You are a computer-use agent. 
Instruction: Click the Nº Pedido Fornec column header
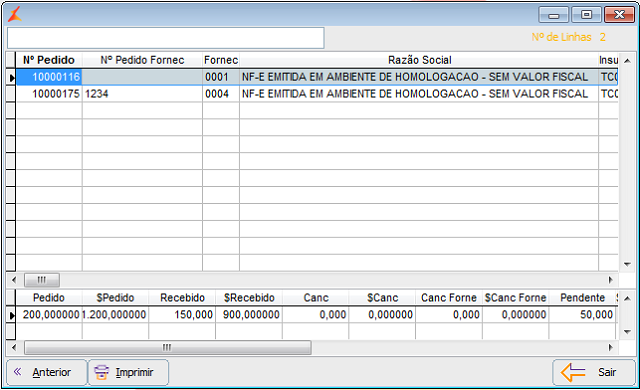(142, 60)
